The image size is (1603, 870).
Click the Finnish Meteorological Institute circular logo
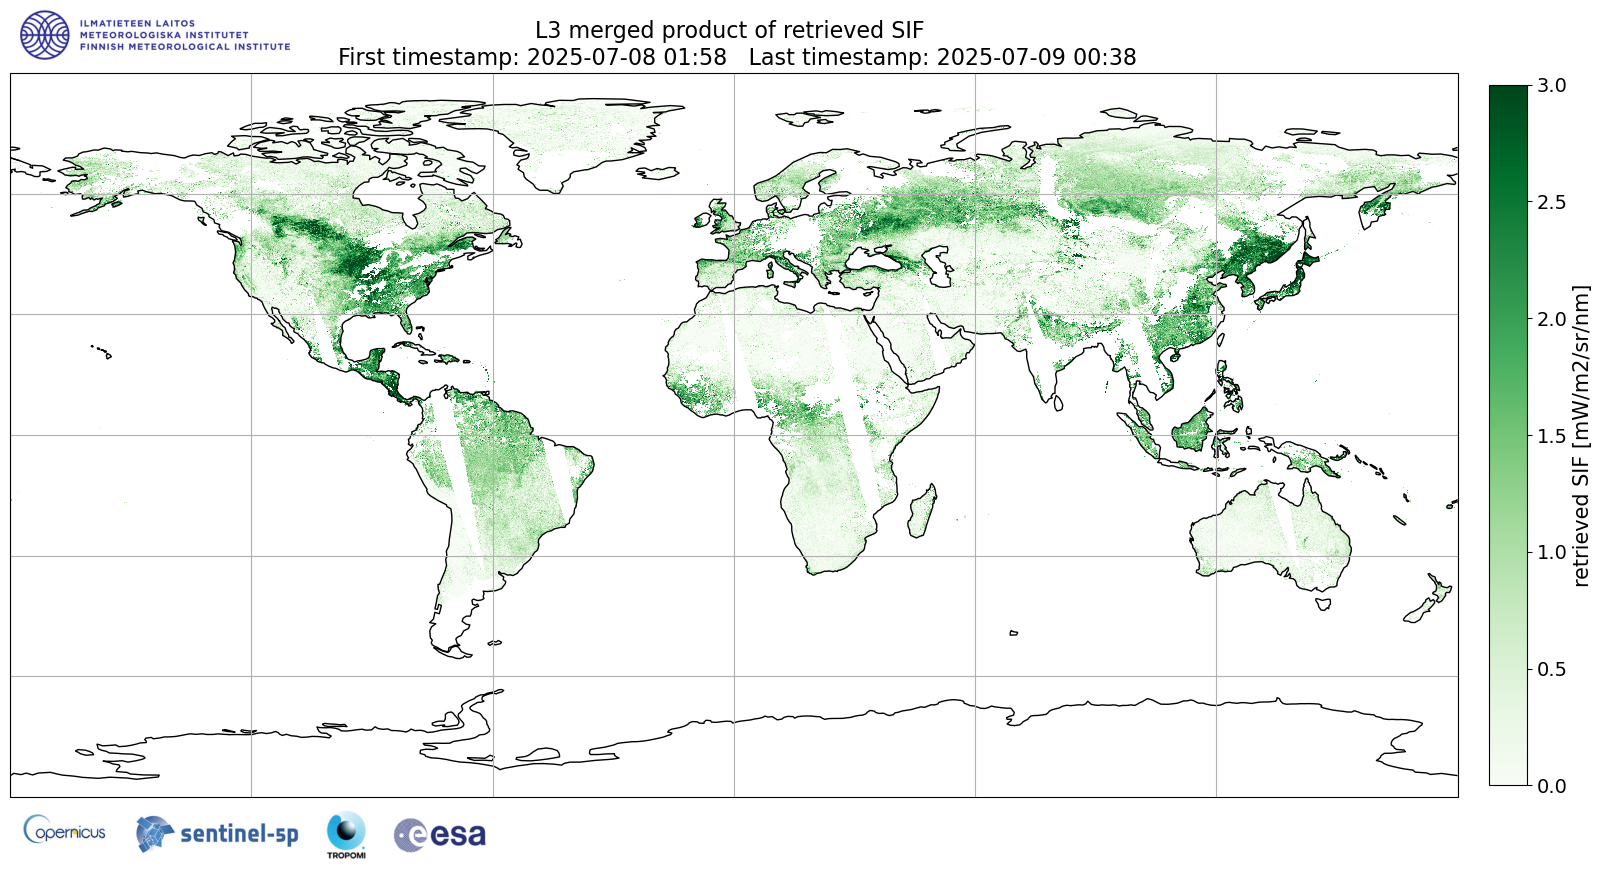point(45,35)
